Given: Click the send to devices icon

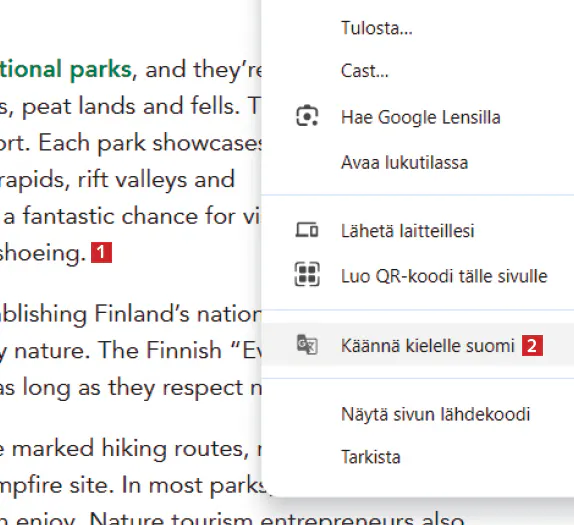Looking at the screenshot, I should pos(307,230).
